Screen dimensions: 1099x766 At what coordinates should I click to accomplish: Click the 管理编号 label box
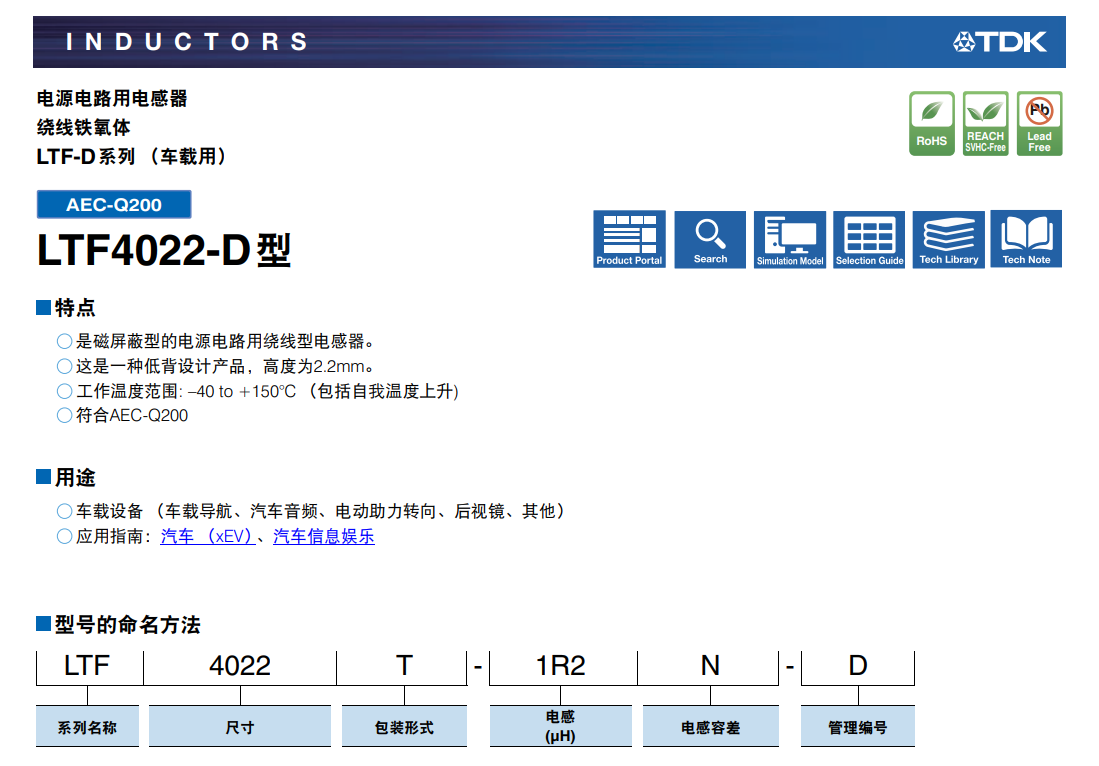[x=858, y=727]
